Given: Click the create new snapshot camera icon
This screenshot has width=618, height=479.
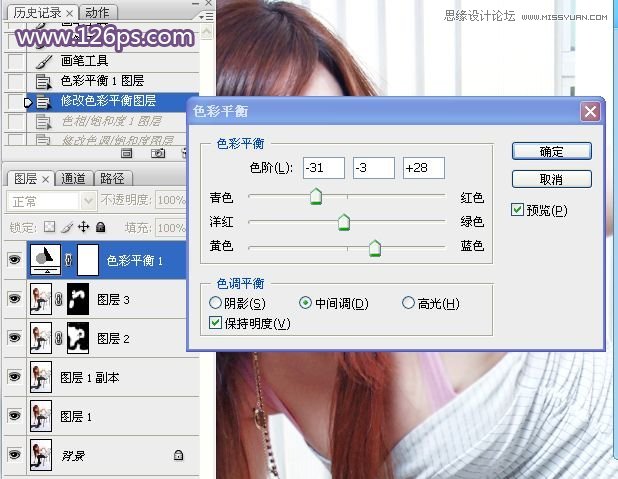Looking at the screenshot, I should pyautogui.click(x=158, y=153).
